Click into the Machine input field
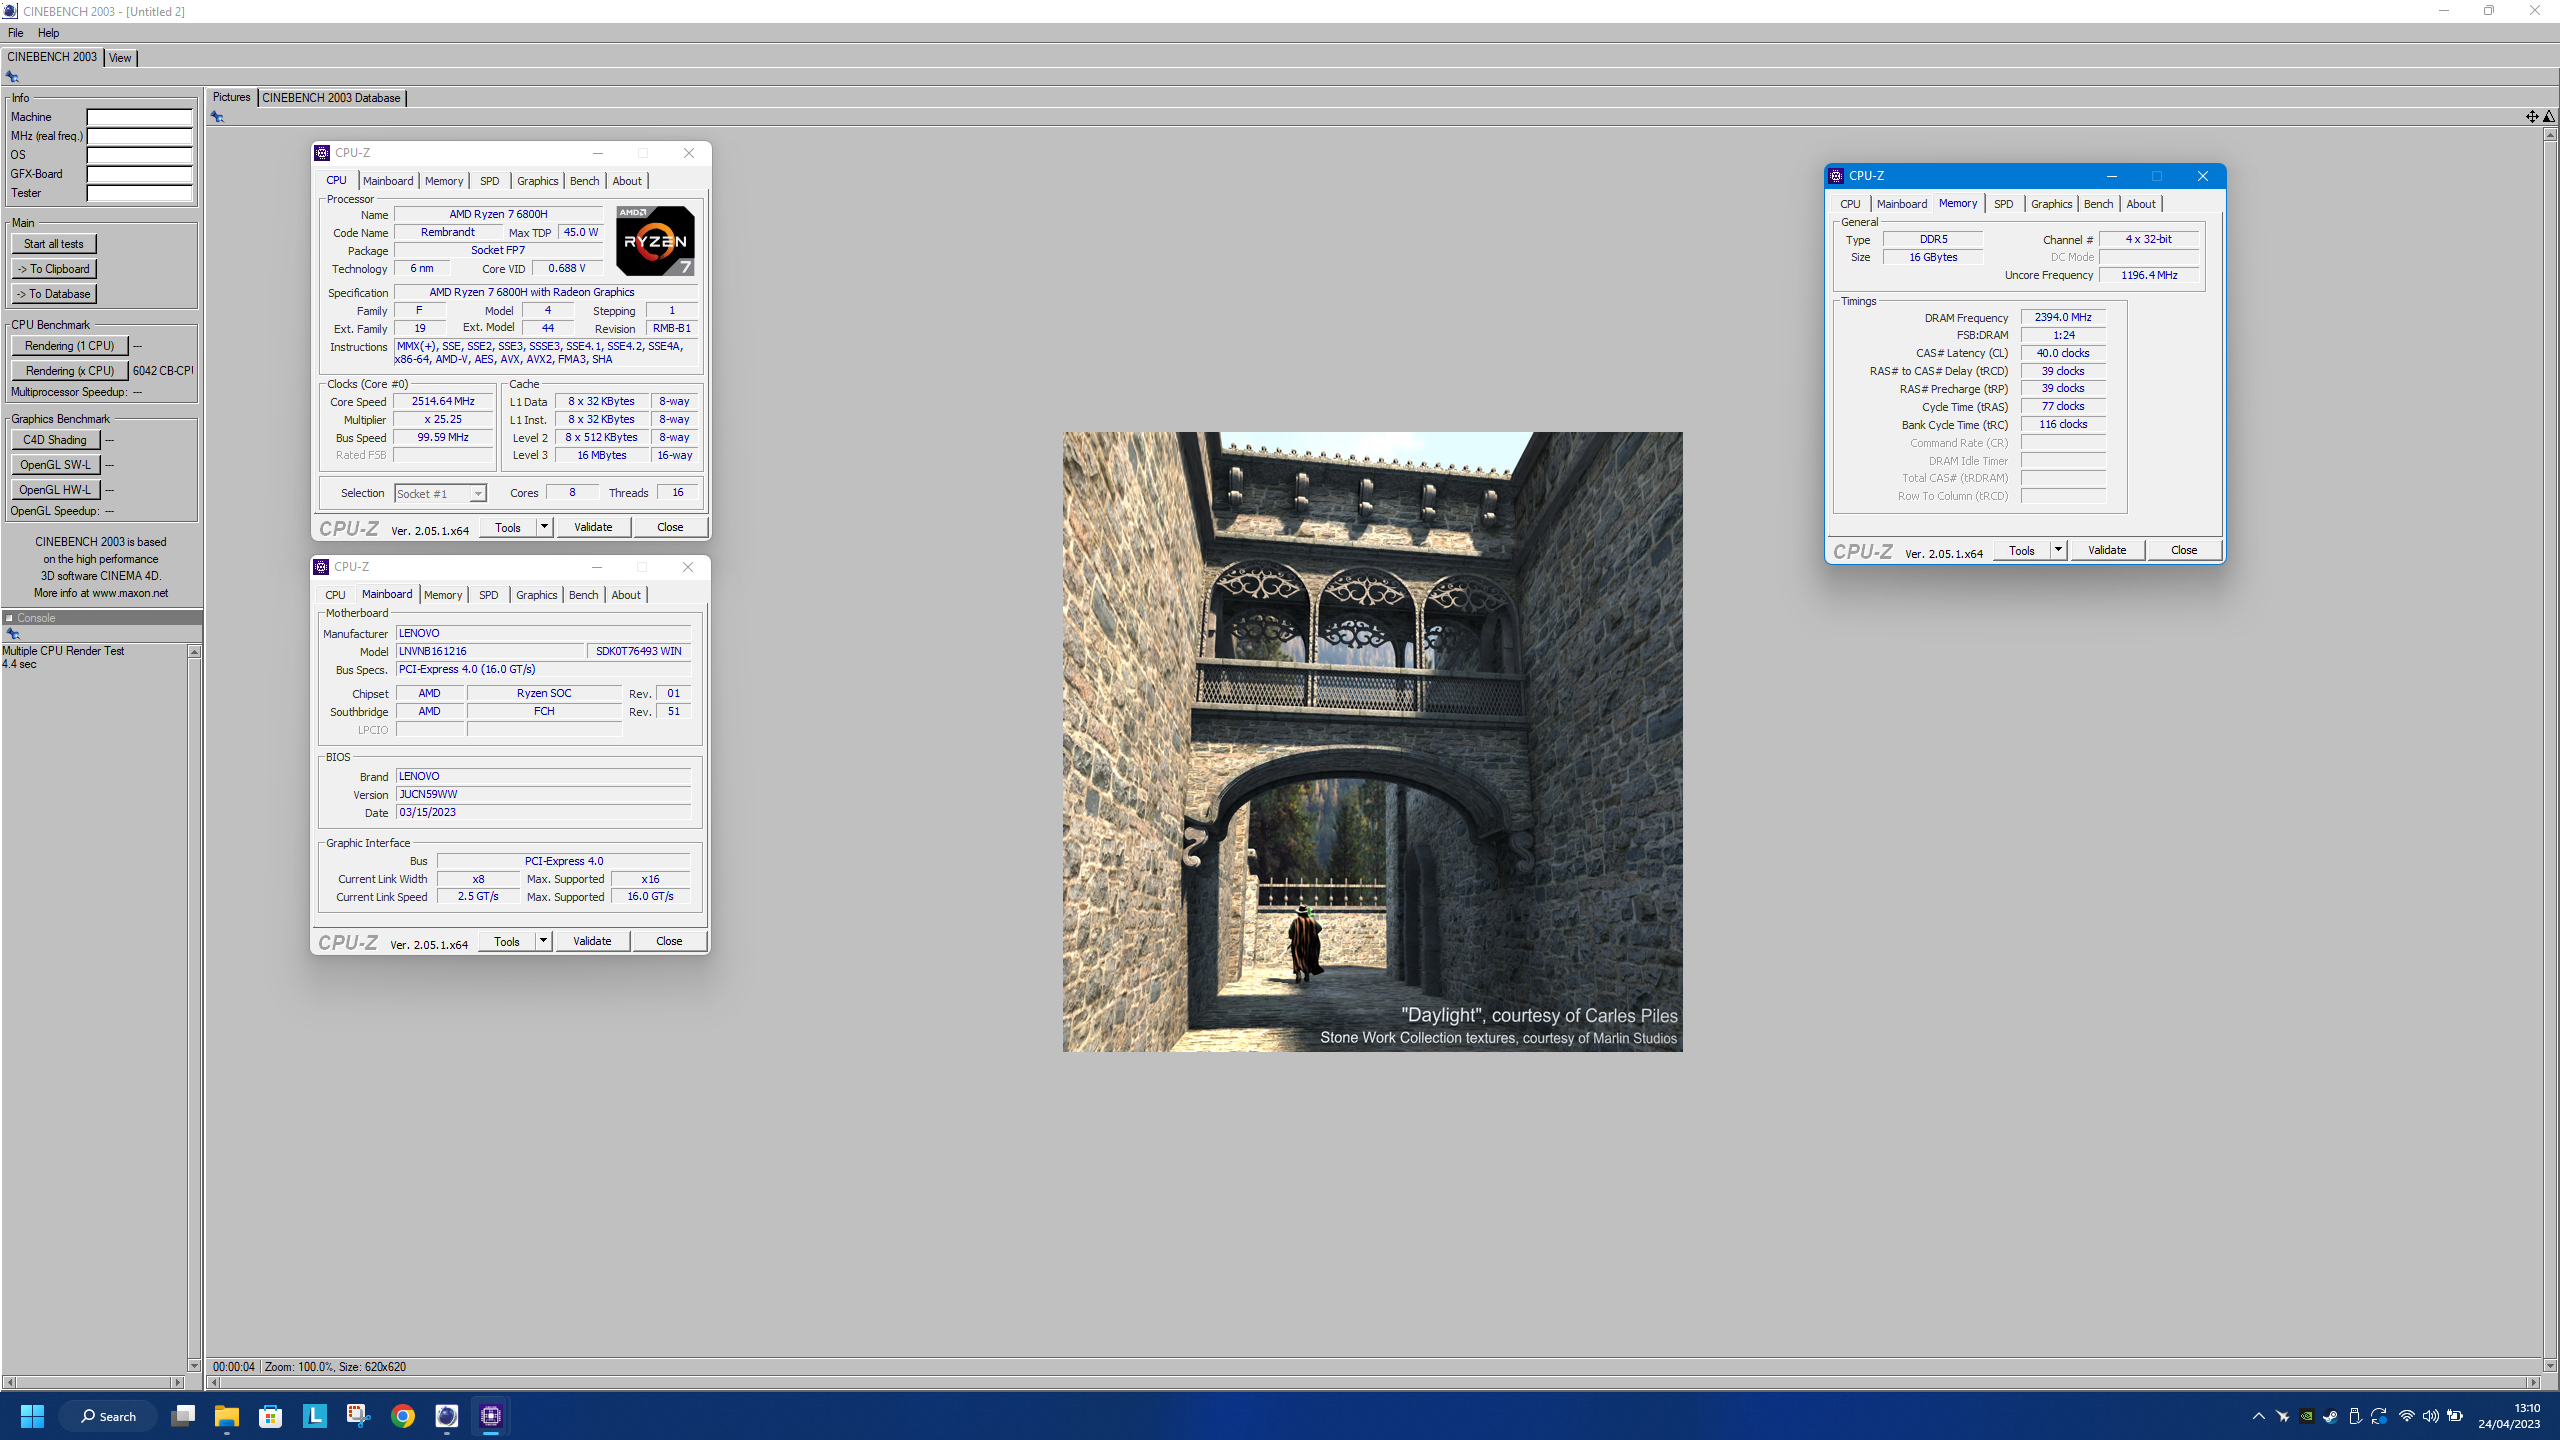This screenshot has width=2560, height=1440. tap(139, 117)
